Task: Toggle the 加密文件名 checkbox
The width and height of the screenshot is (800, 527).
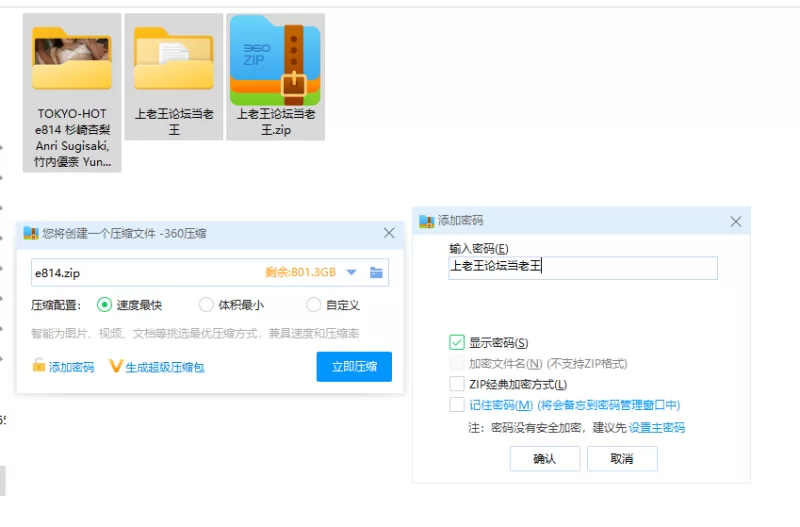Action: 457,363
